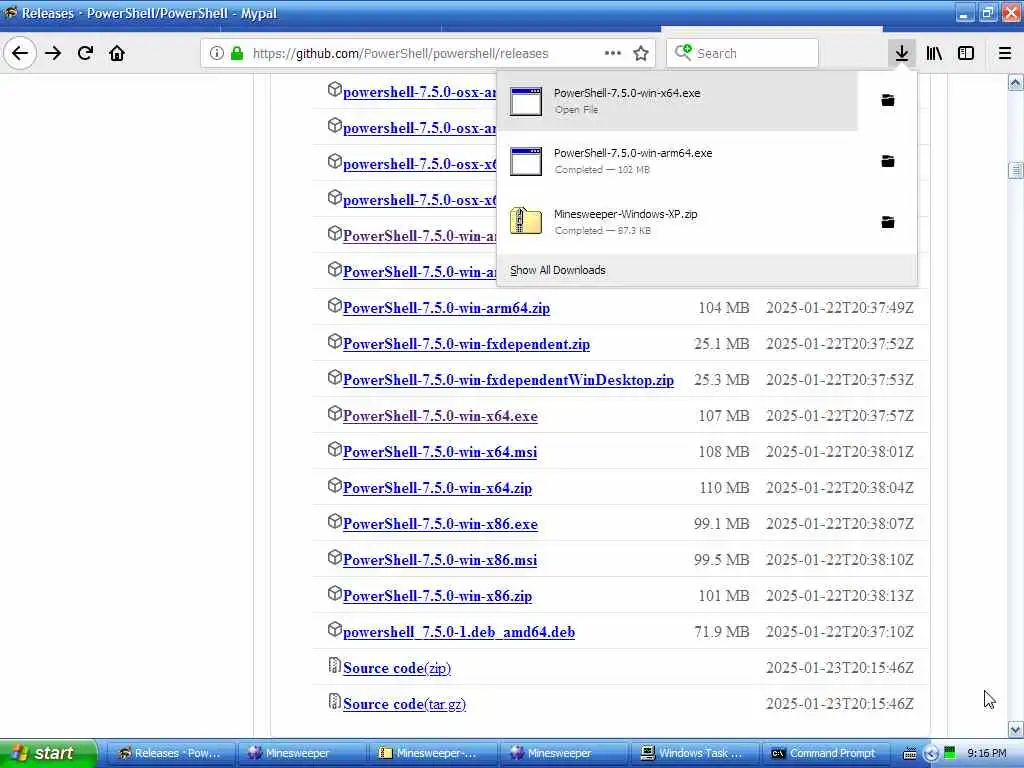Switch to Command Prompt taskbar button
Viewport: 1024px width, 768px height.
tap(825, 753)
